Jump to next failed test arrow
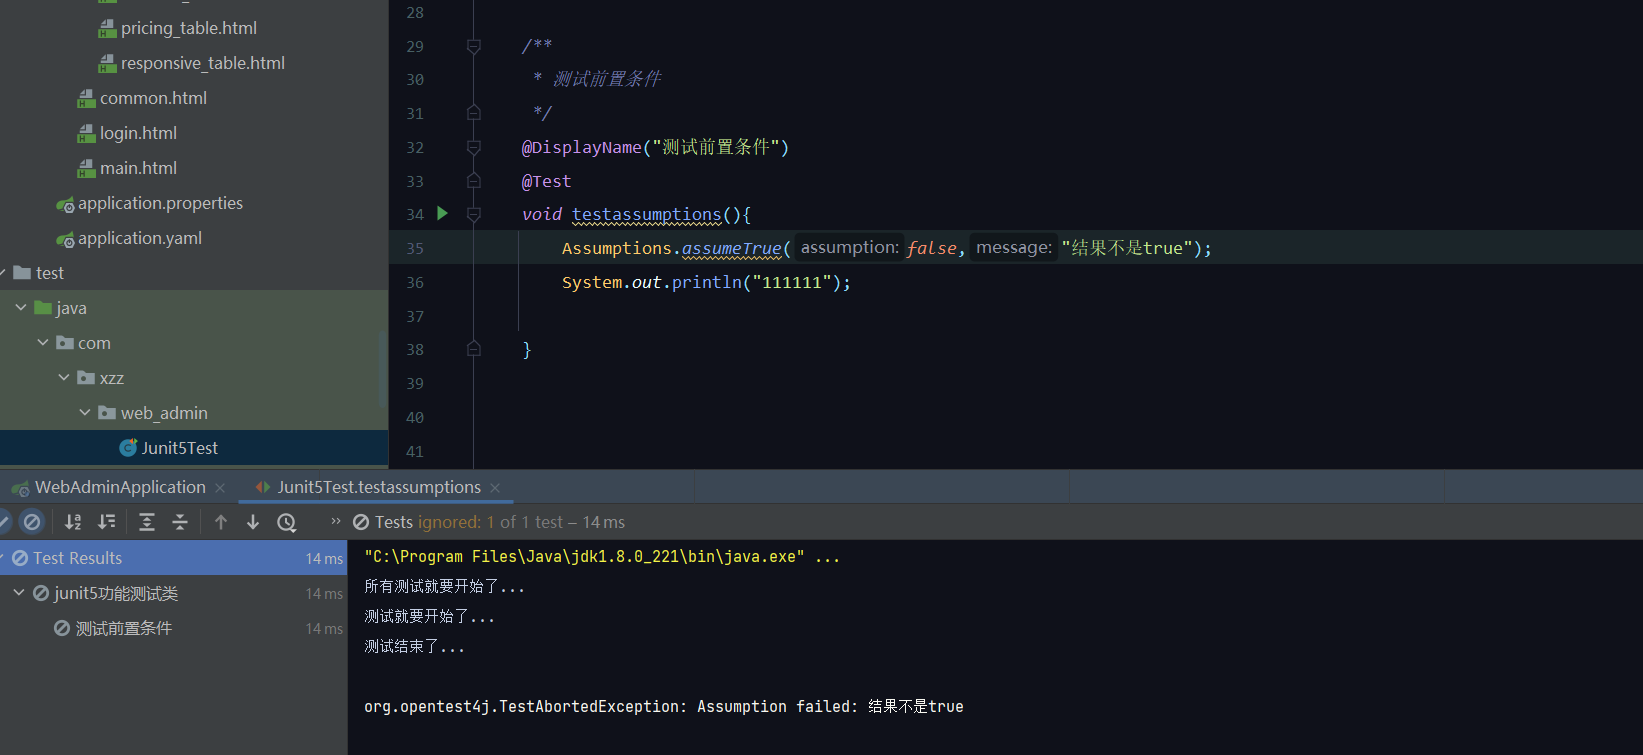This screenshot has width=1643, height=755. (x=253, y=522)
